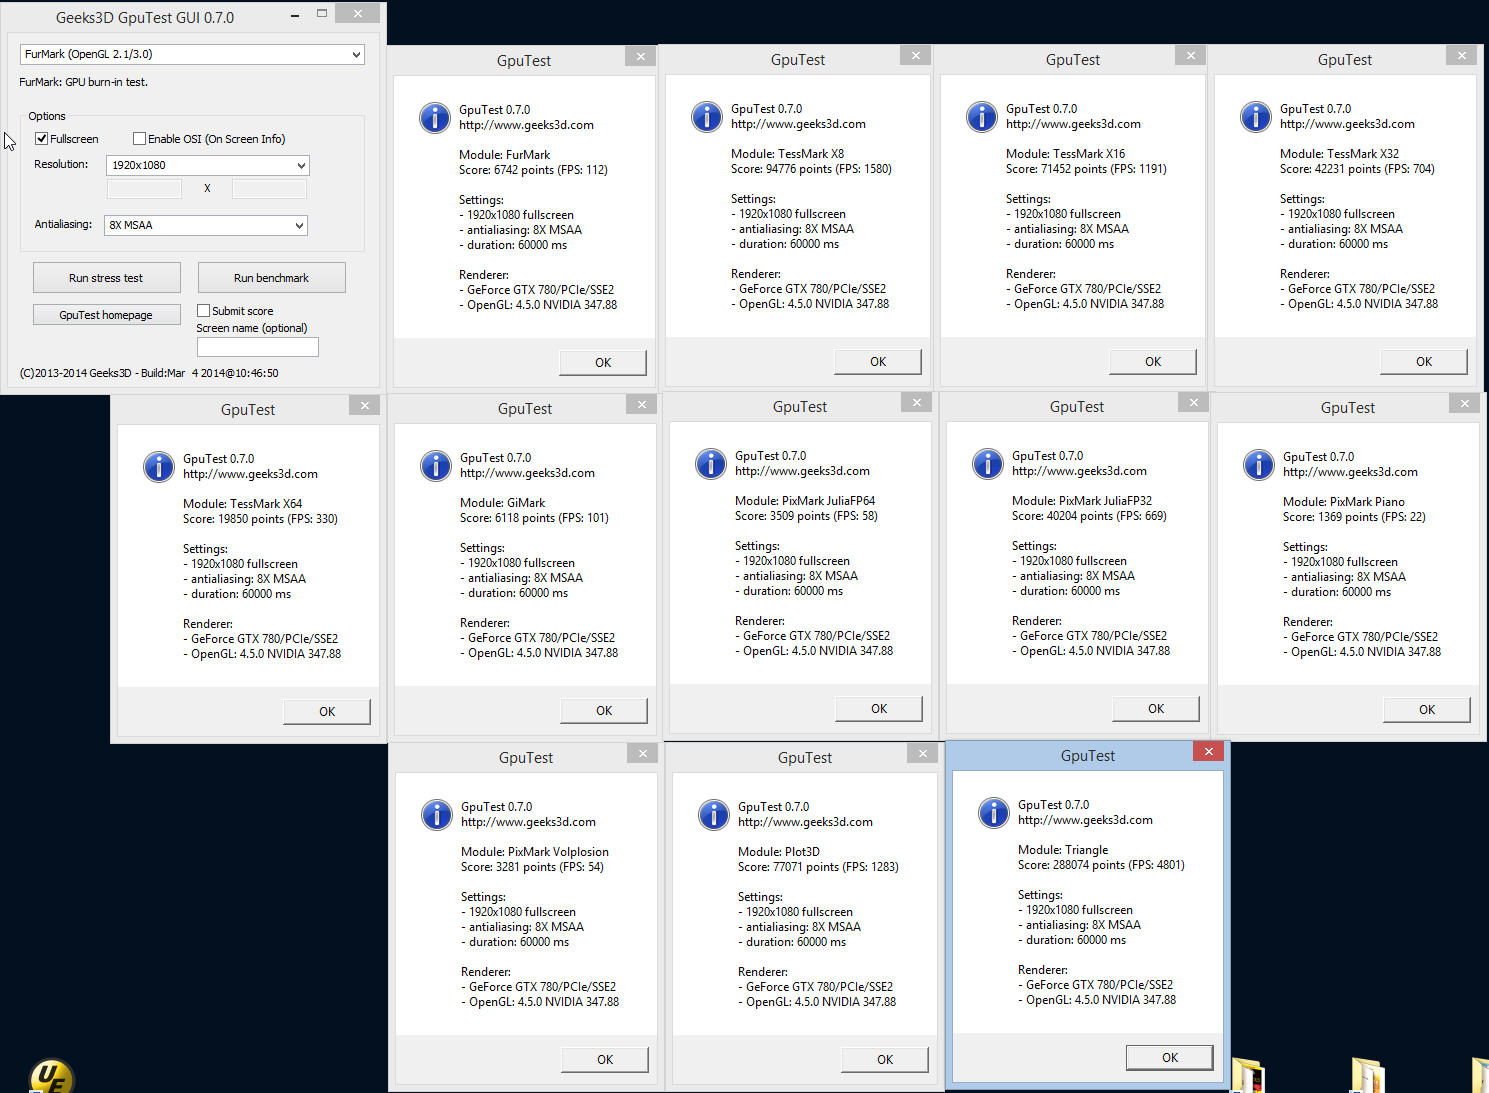Close the Plot3D result dialog
The height and width of the screenshot is (1093, 1489).
[x=923, y=754]
